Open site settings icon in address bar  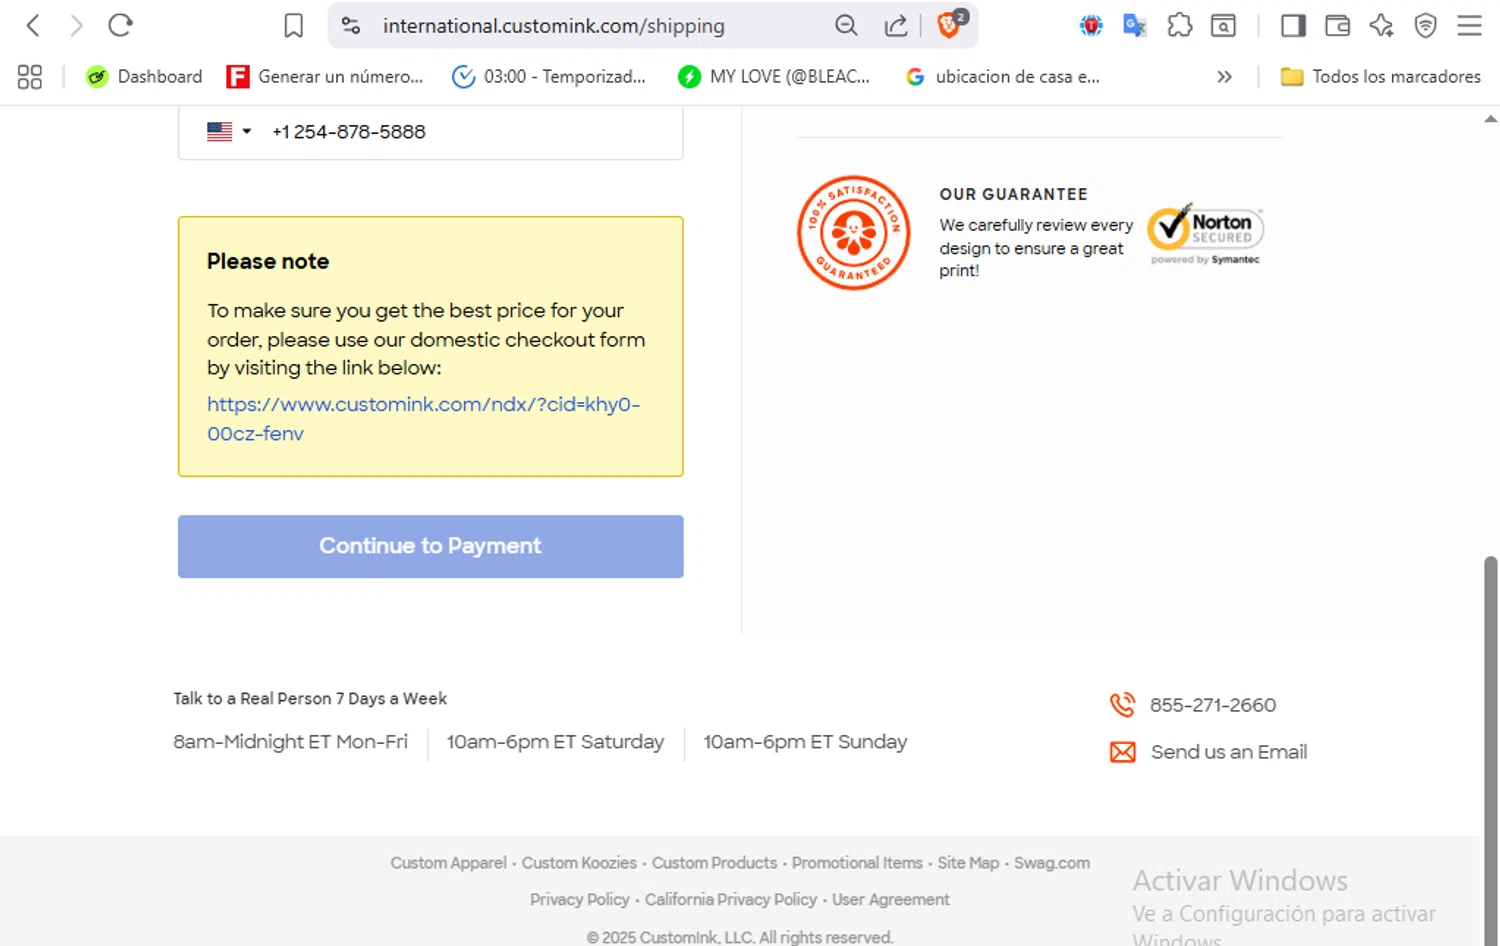350,25
